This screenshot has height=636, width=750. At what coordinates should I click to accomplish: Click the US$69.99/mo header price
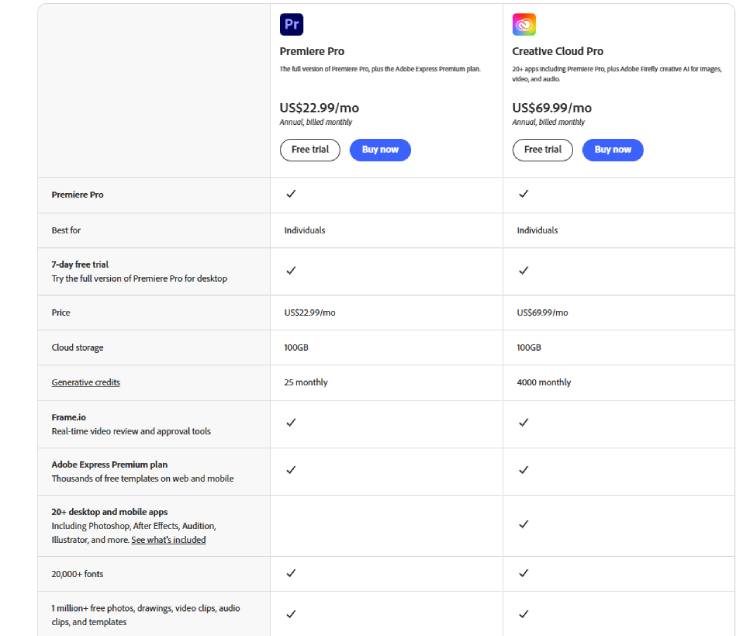point(552,108)
